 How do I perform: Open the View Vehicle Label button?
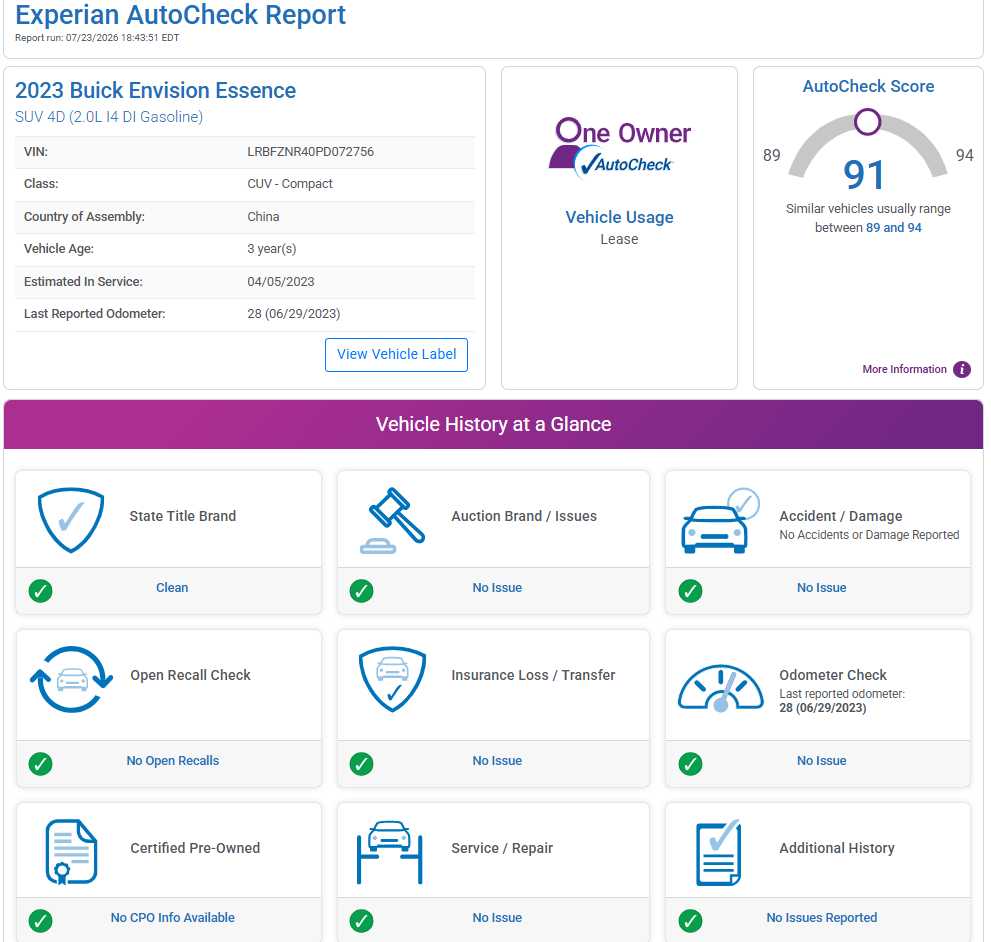[396, 355]
